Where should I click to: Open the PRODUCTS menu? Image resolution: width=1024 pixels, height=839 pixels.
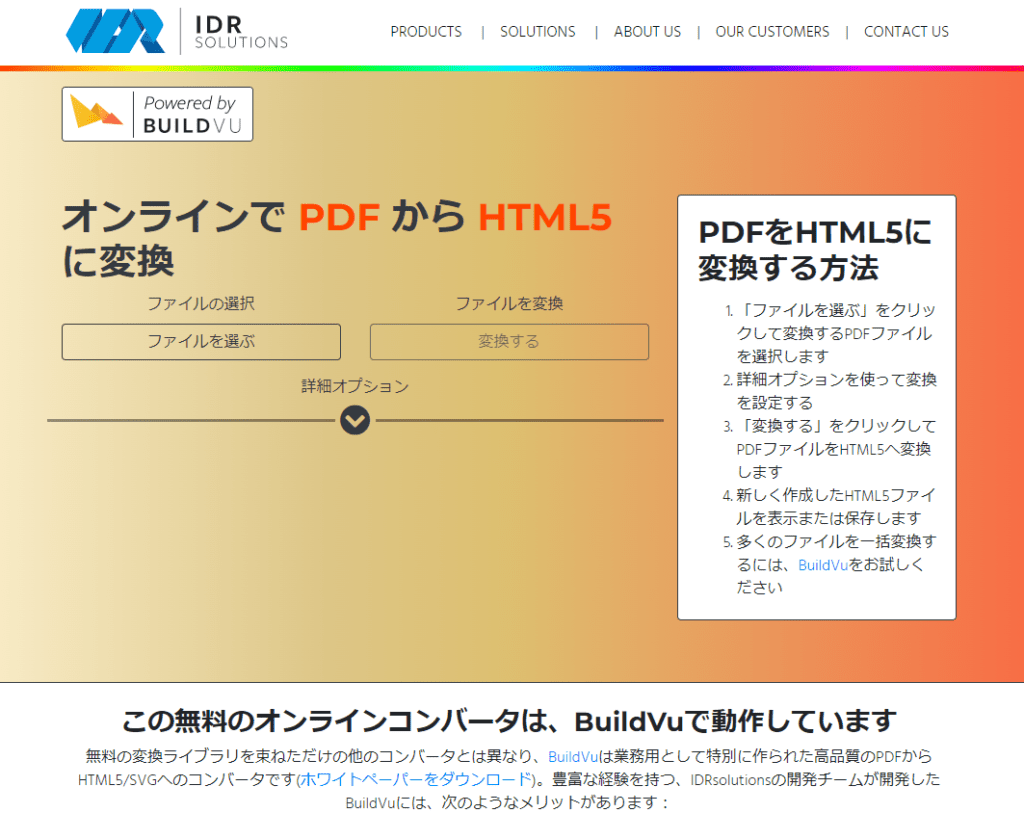pos(426,31)
